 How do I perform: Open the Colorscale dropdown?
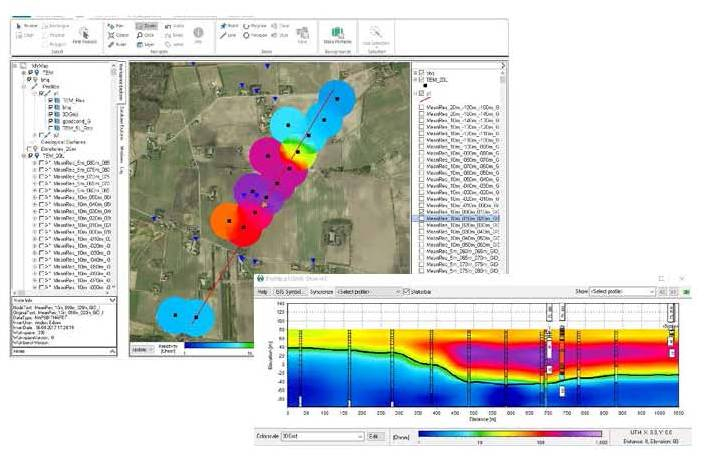point(322,436)
